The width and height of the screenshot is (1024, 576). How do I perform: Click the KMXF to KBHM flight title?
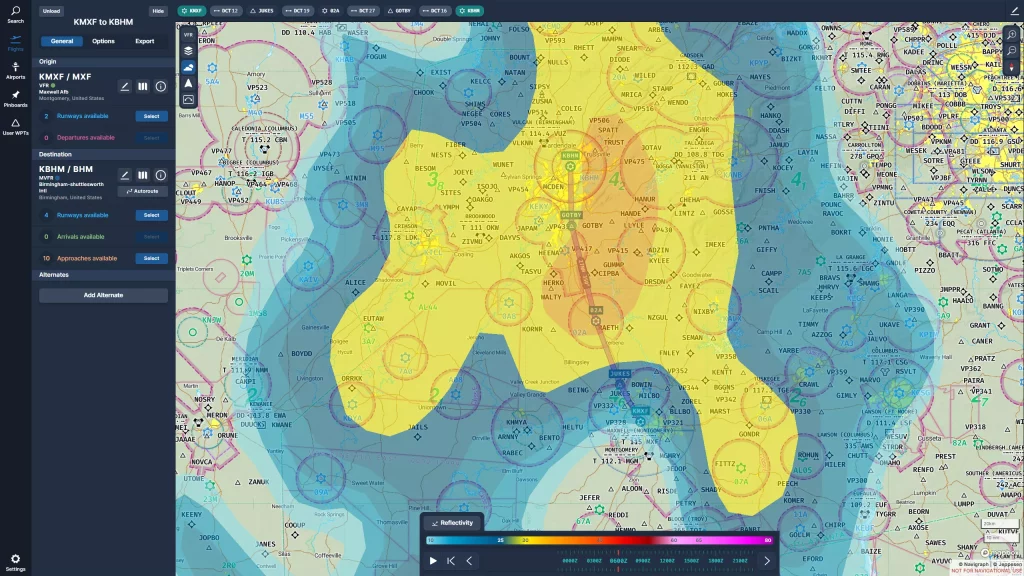(103, 22)
